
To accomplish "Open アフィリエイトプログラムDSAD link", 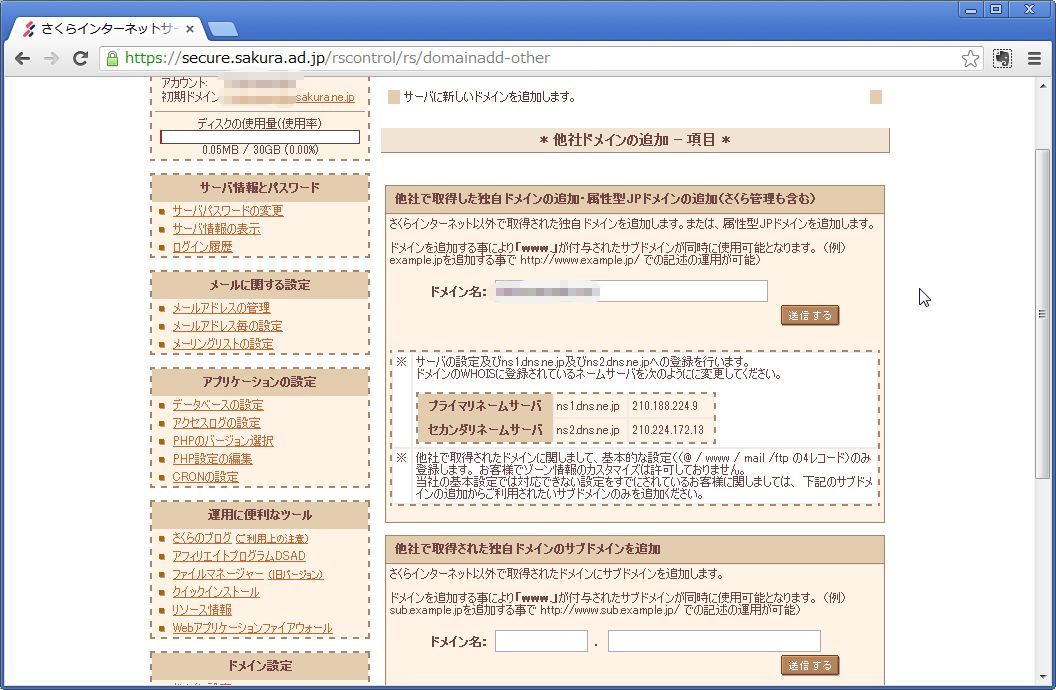I will point(239,556).
